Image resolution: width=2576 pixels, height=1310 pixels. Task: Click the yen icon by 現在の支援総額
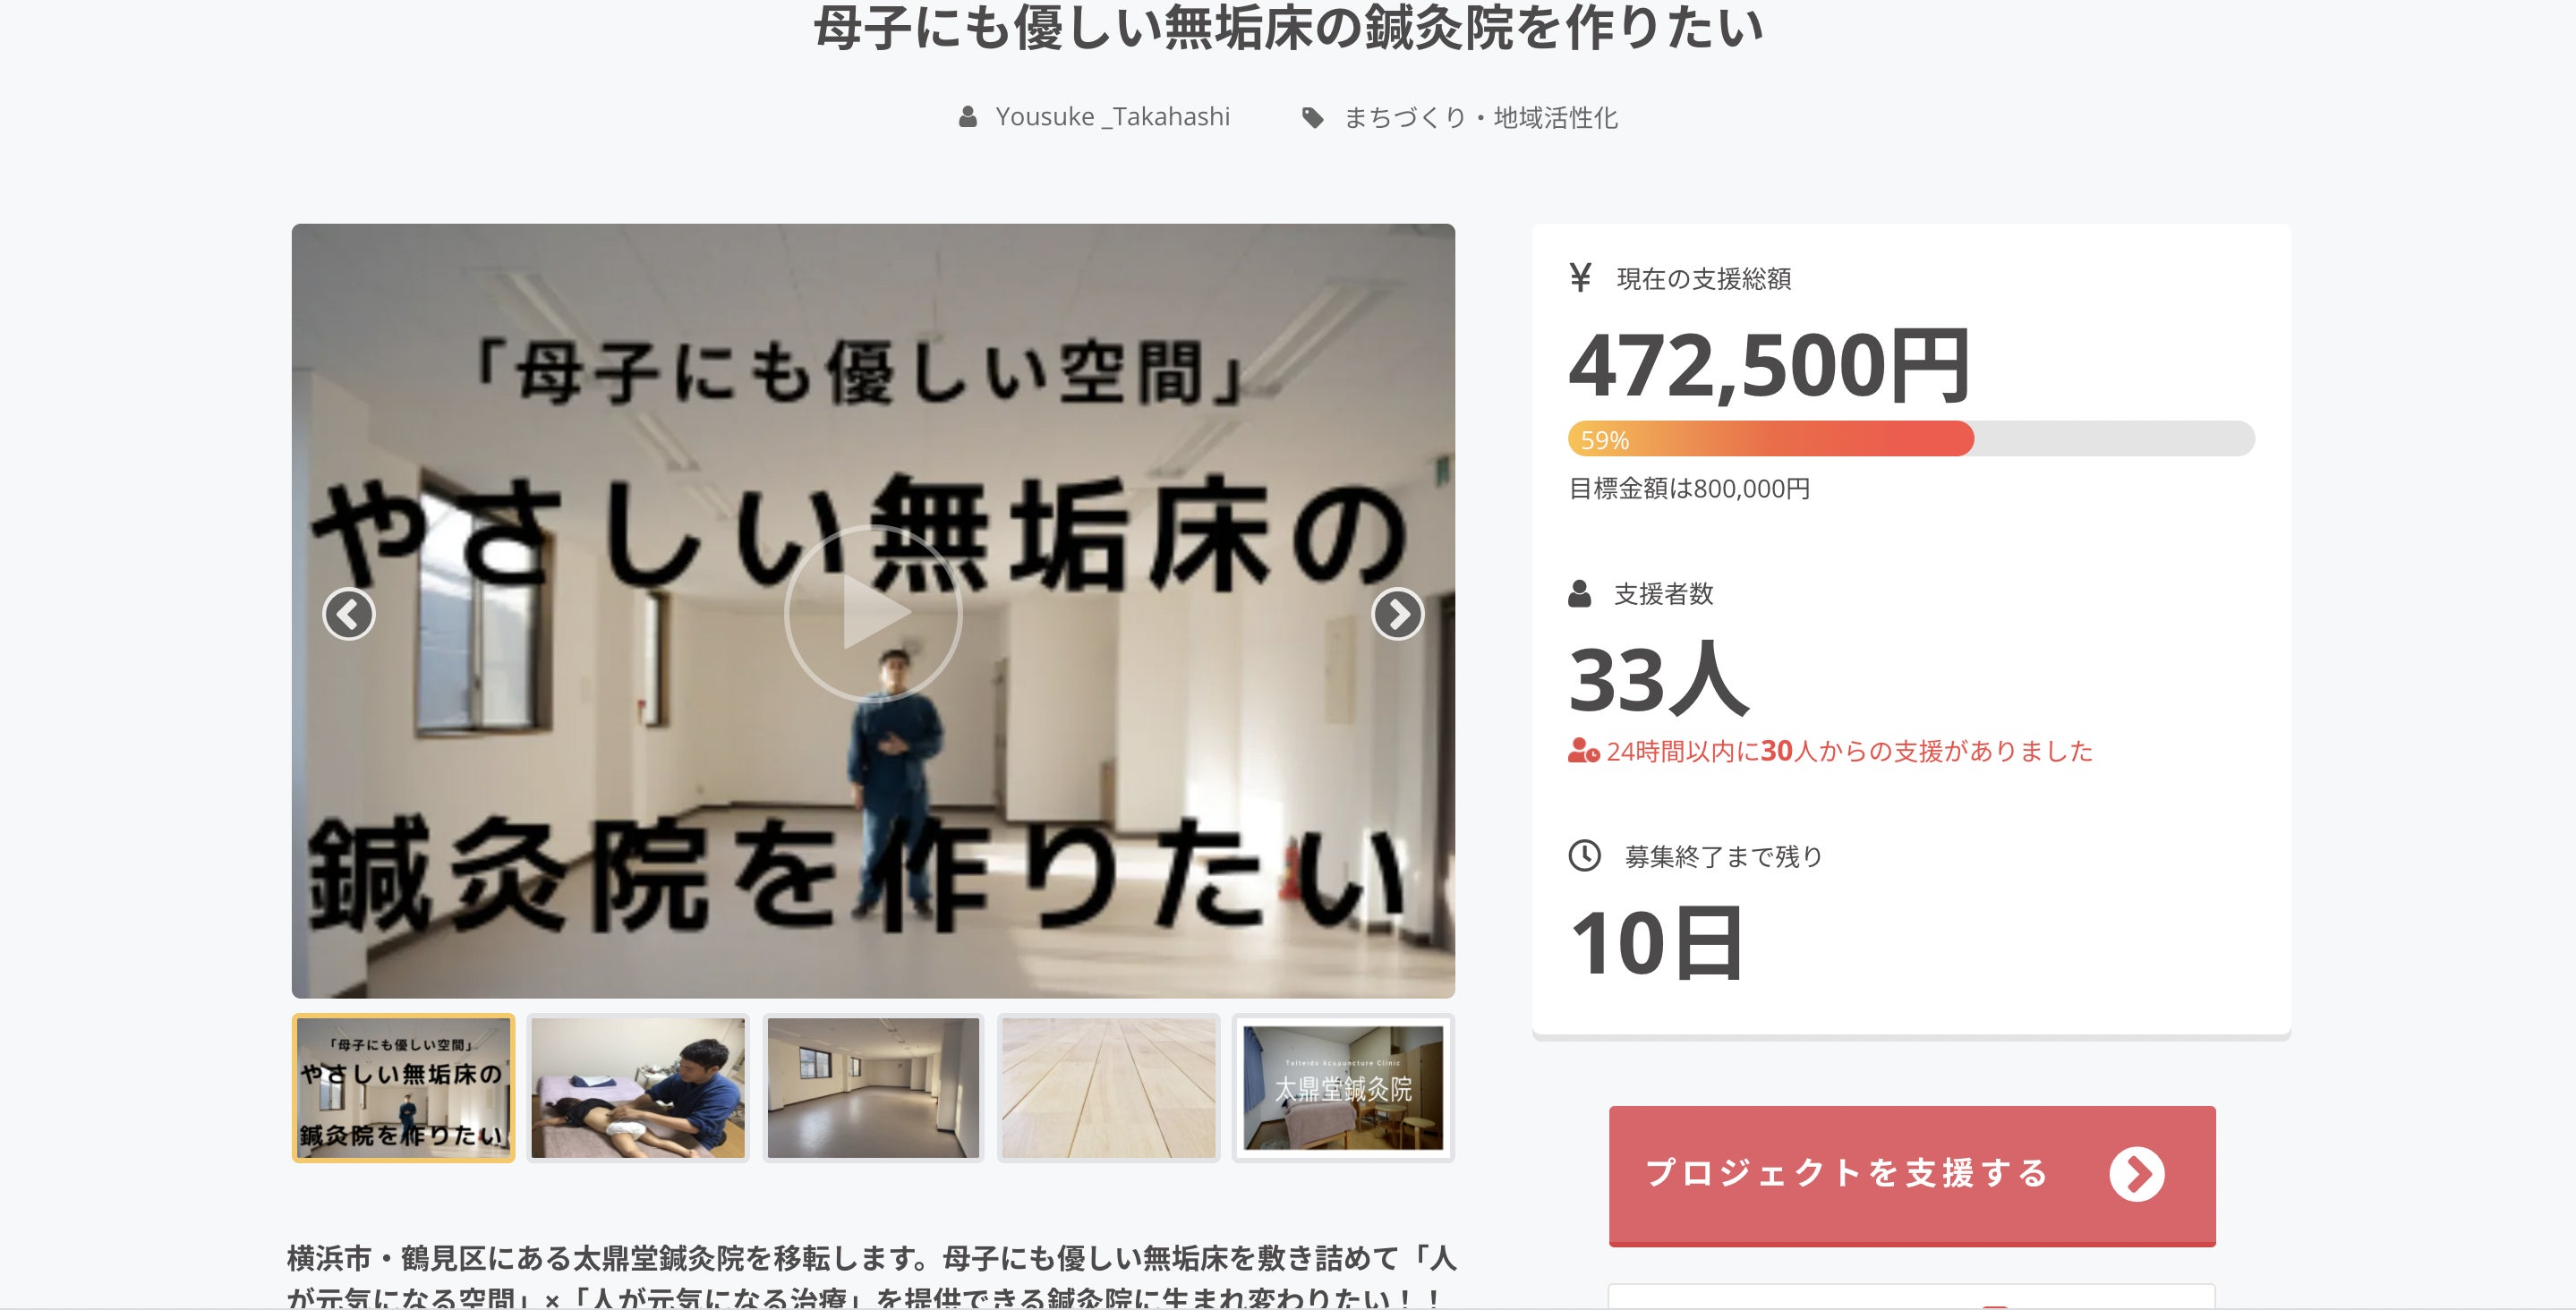pos(1580,277)
